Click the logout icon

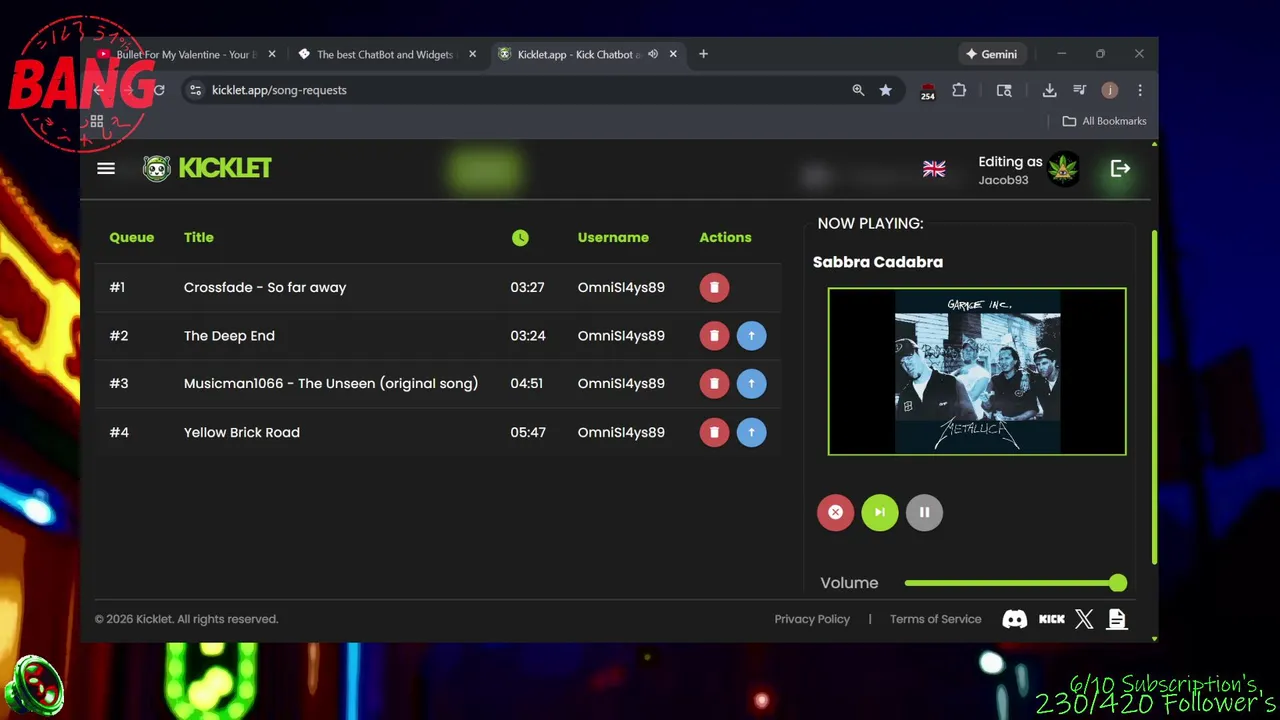pos(1120,169)
